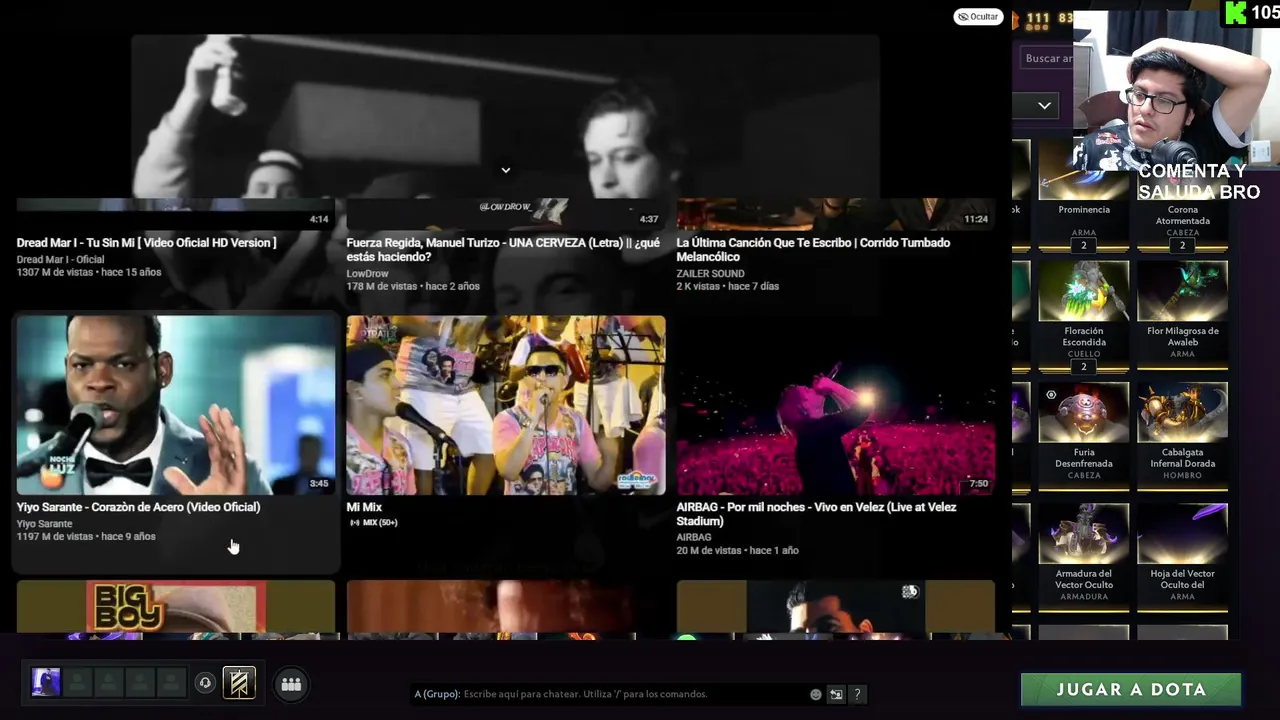The image size is (1280, 720).
Task: Select the Cabalgata Infernal Dorada item
Action: point(1183,435)
